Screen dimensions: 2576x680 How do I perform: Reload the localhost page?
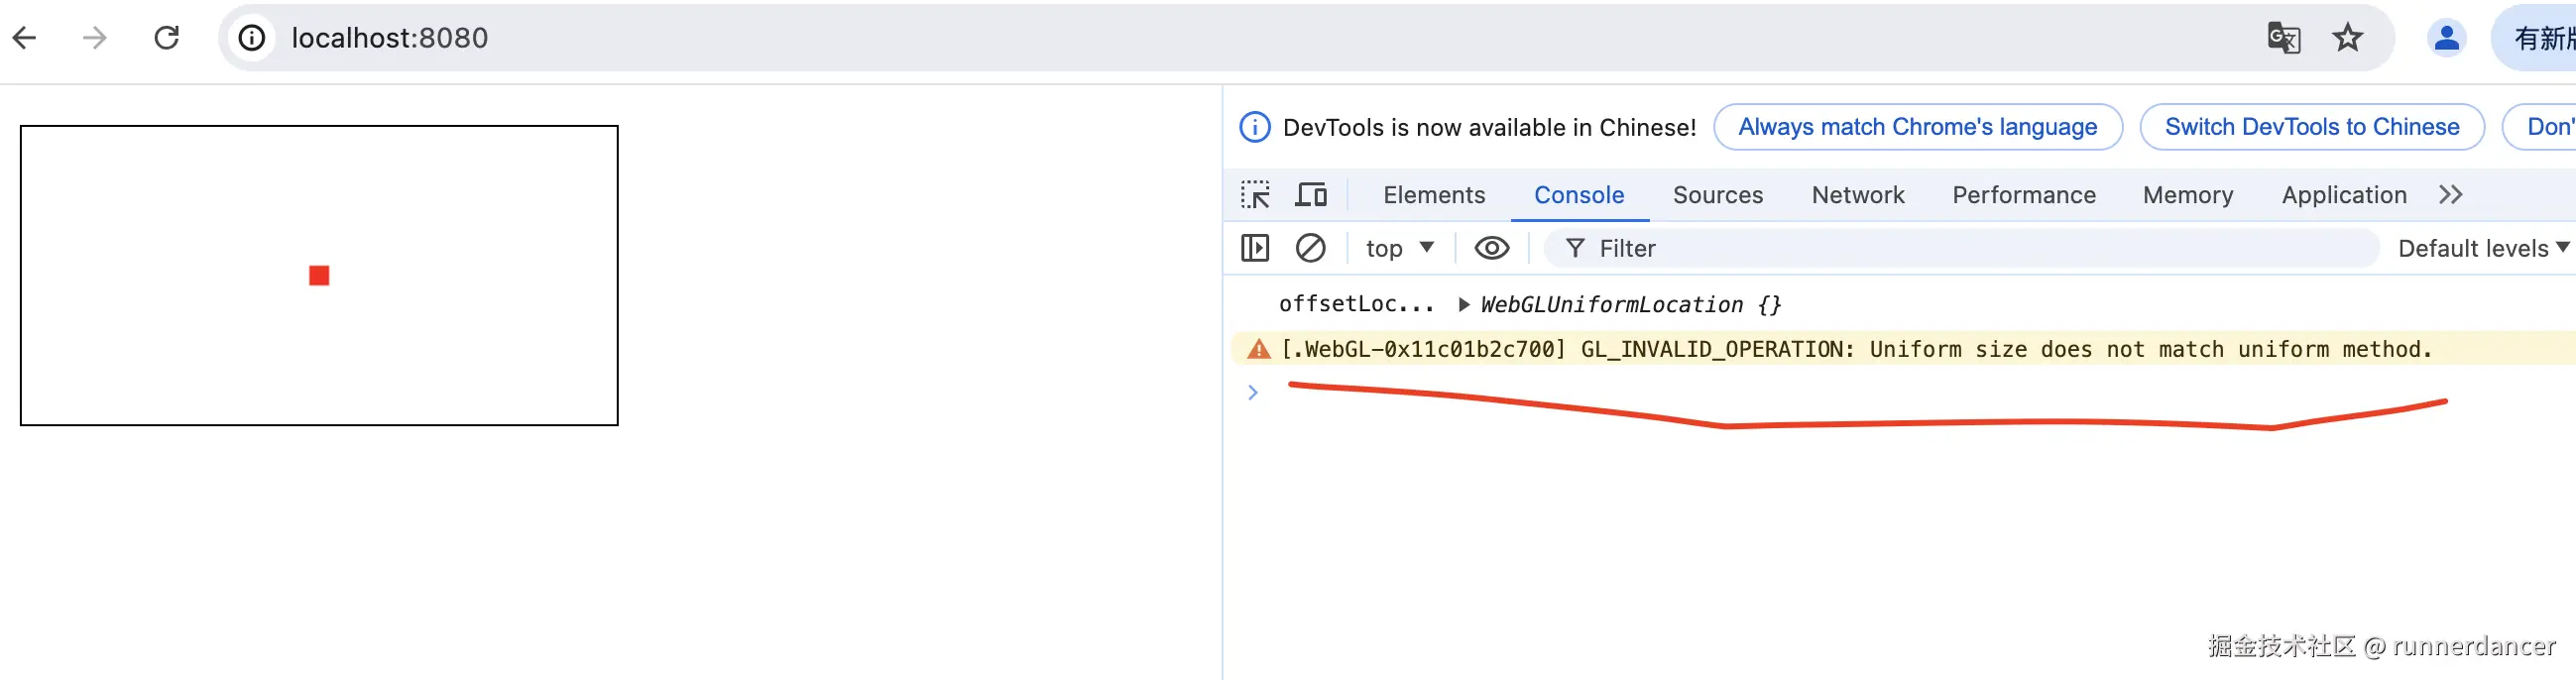166,38
